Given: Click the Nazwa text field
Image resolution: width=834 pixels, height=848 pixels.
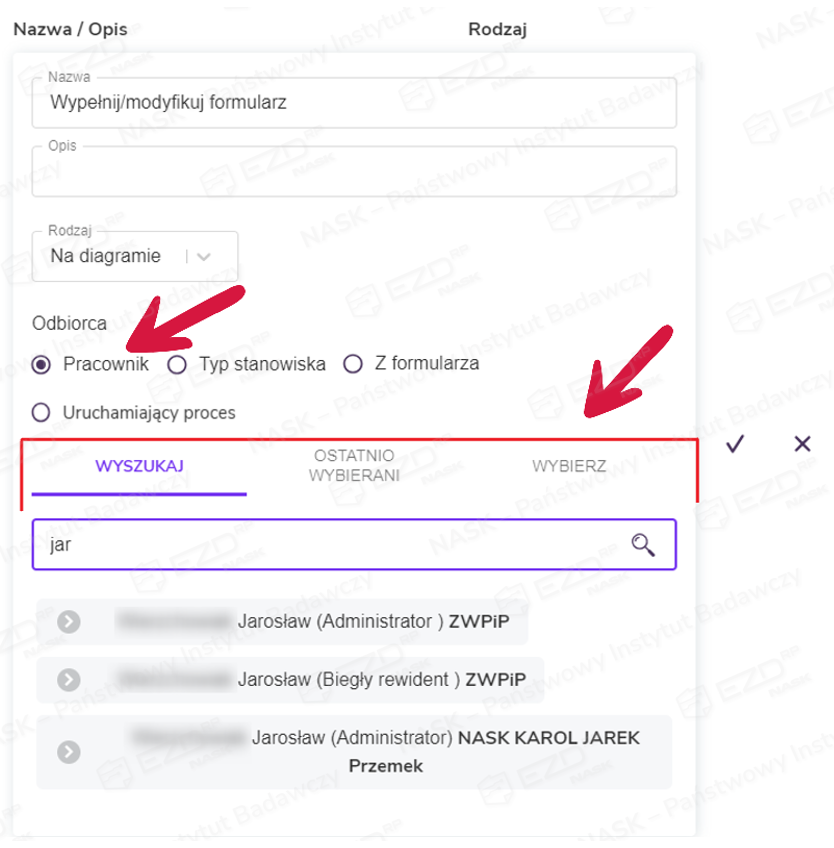Looking at the screenshot, I should pyautogui.click(x=354, y=103).
